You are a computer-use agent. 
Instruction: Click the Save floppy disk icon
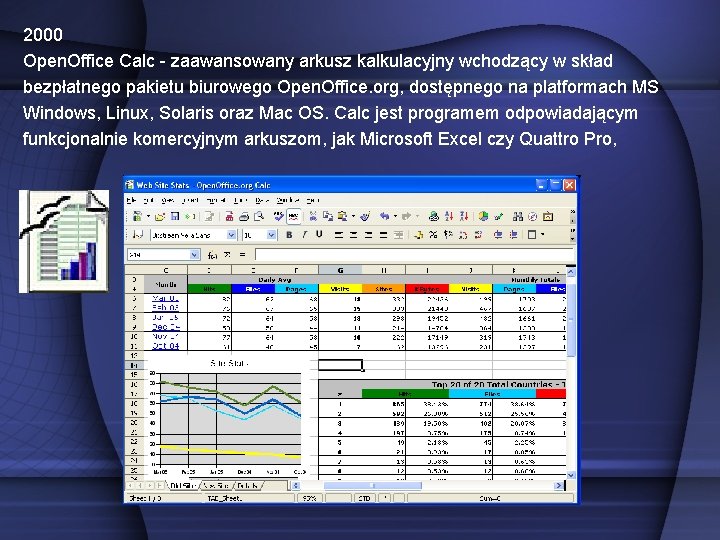pyautogui.click(x=174, y=216)
